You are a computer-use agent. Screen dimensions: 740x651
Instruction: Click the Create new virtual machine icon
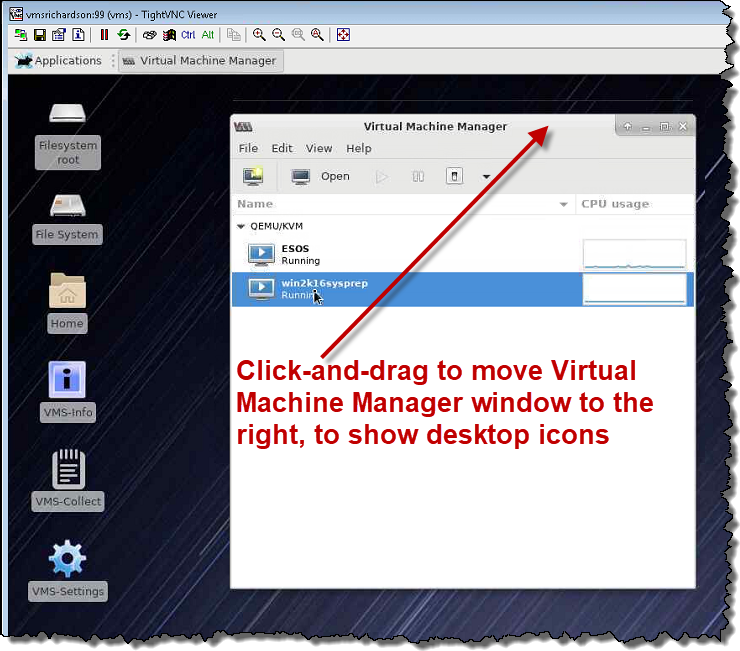coord(253,177)
